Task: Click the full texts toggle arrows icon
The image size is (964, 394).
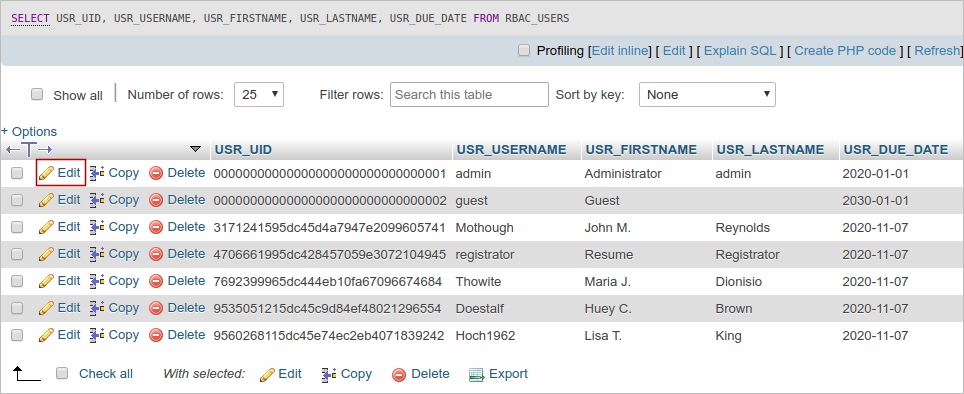Action: pyautogui.click(x=29, y=149)
